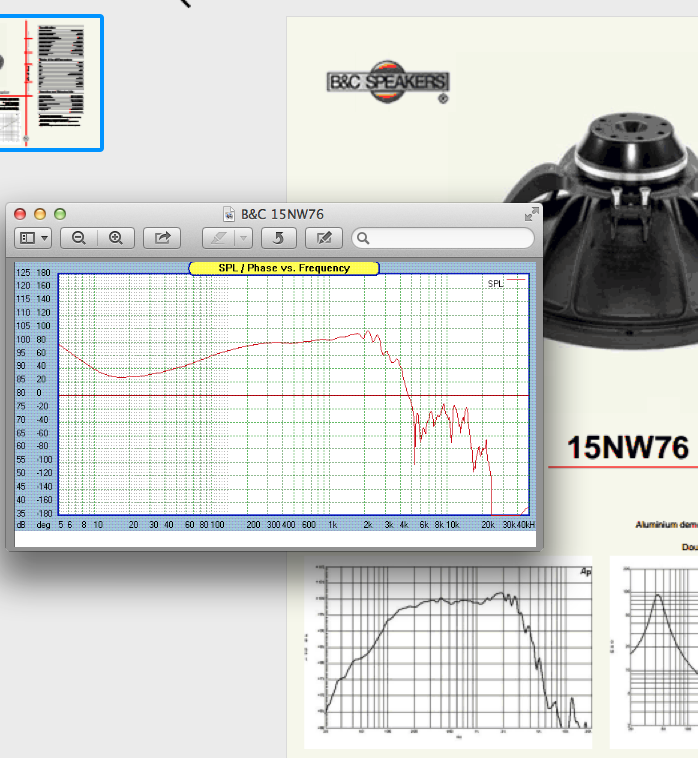The image size is (698, 758).
Task: Click the 125 dB axis label
Action: click(23, 273)
